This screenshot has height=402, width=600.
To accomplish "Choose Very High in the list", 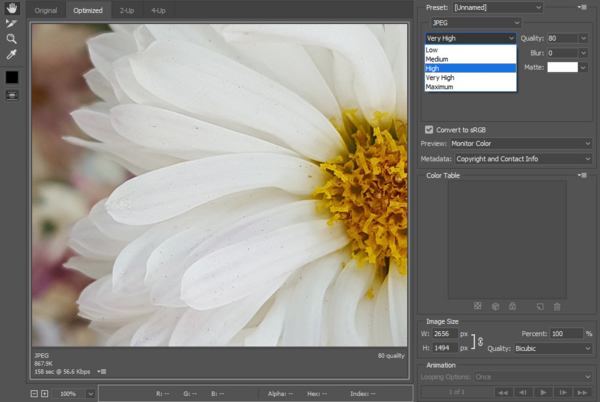I will coord(470,77).
